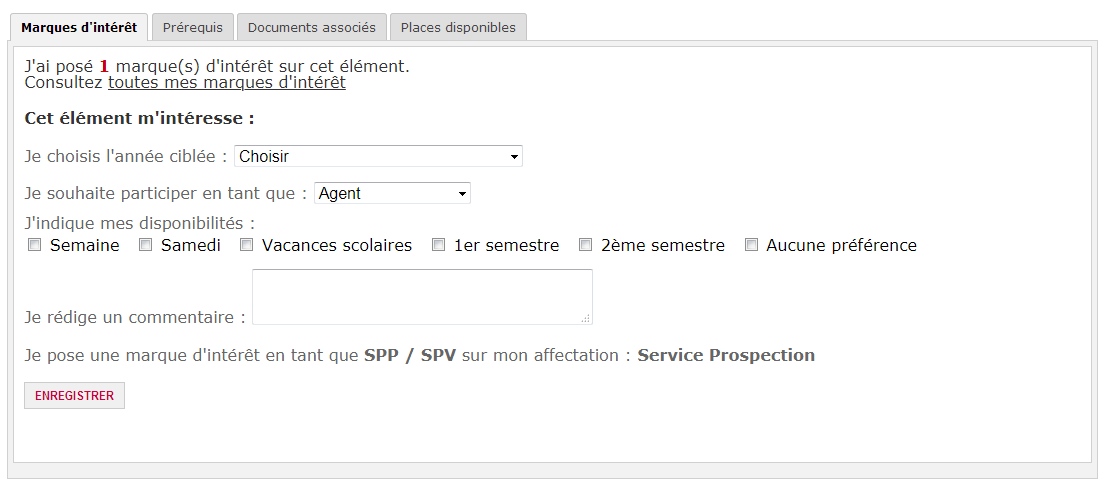Click the ENREGISTRER button
The image size is (1109, 486).
coord(74,395)
